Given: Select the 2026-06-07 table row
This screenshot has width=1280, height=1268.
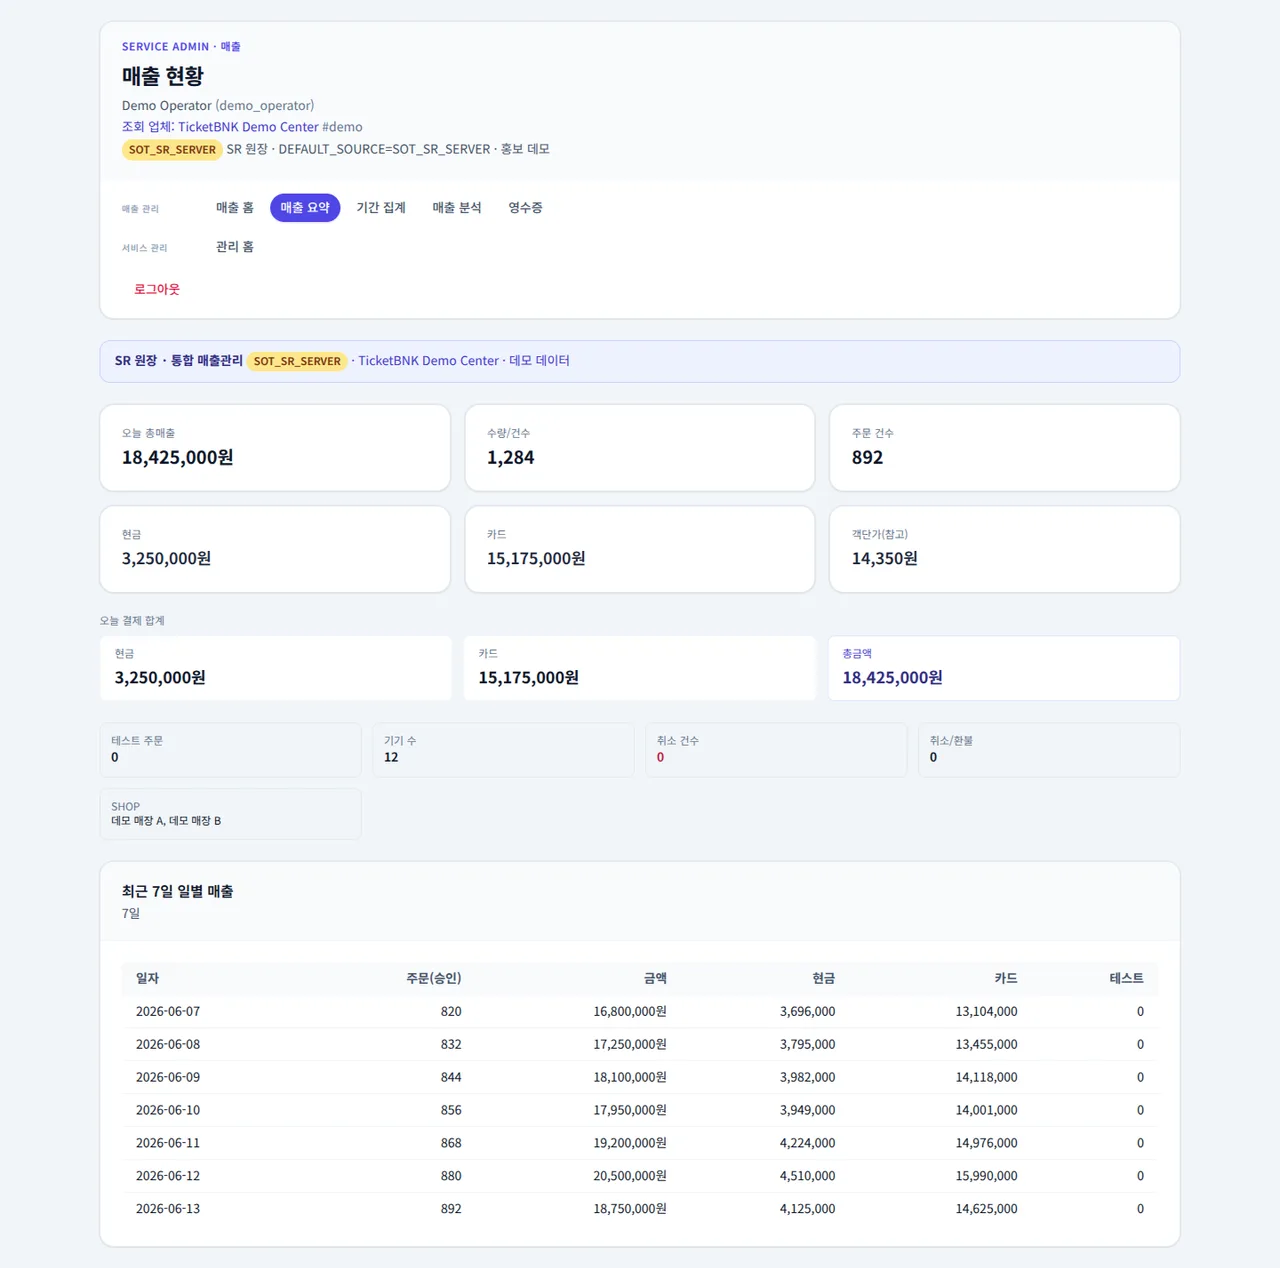Looking at the screenshot, I should [640, 1011].
